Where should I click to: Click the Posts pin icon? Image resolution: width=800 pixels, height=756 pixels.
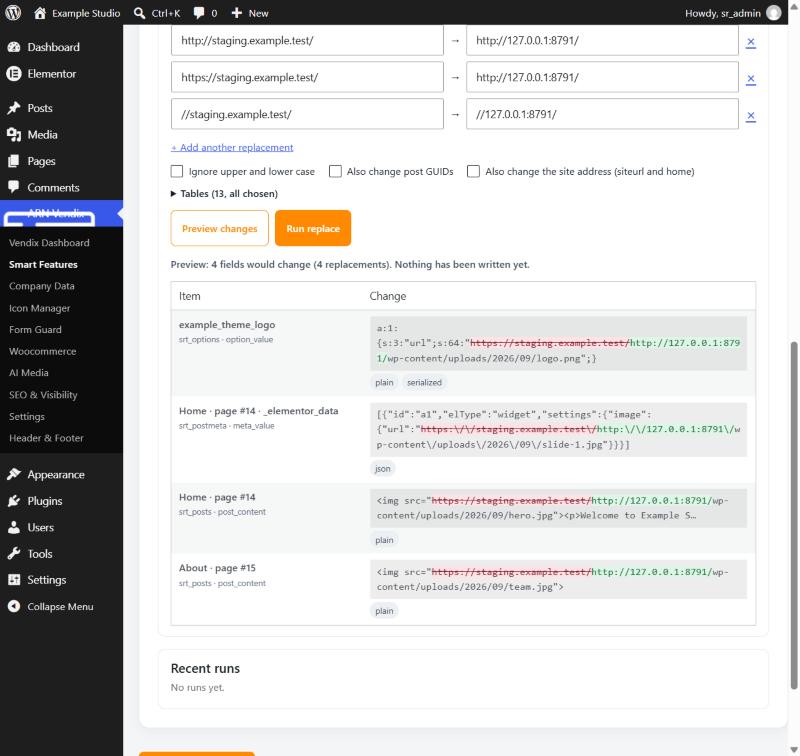[14, 108]
